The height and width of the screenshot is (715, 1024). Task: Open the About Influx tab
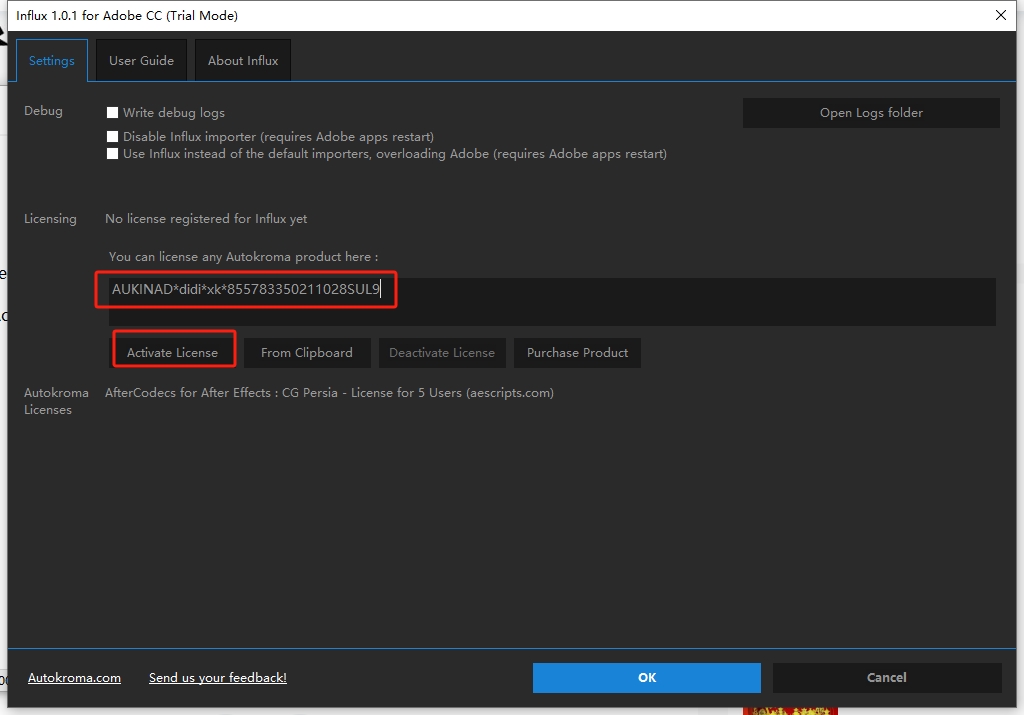click(243, 61)
